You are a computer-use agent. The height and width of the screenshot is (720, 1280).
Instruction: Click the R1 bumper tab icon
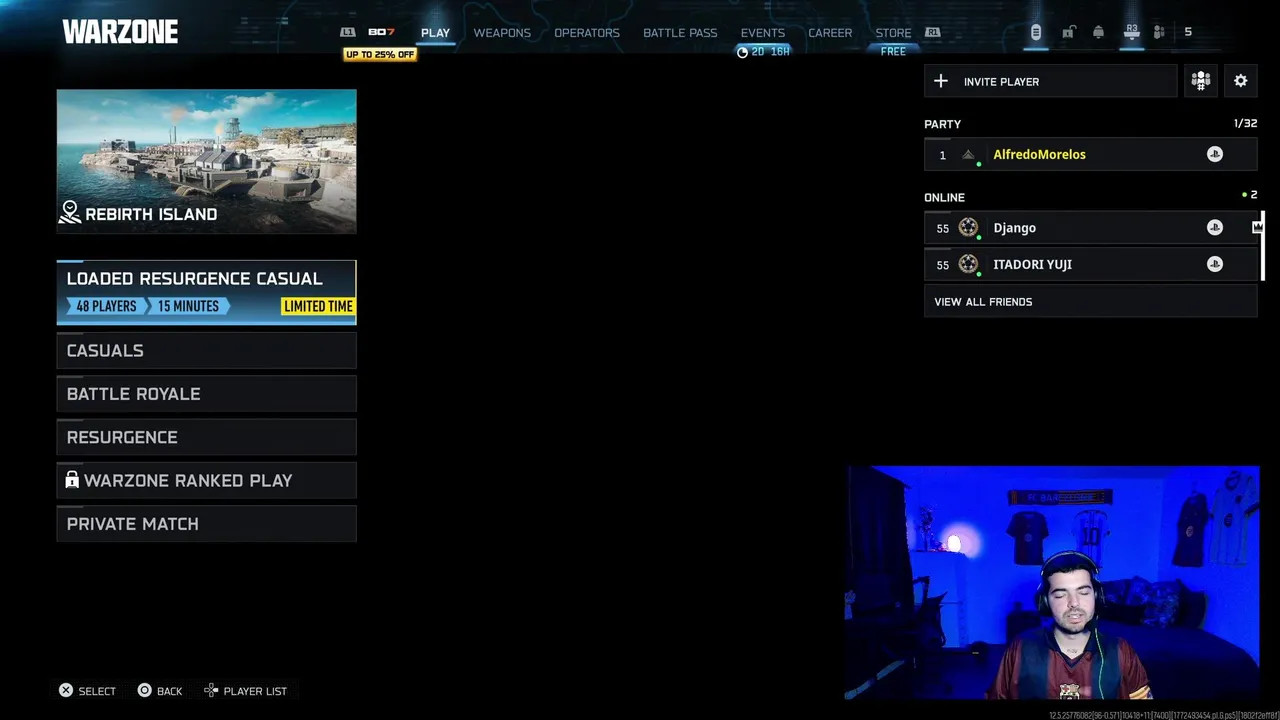pos(932,32)
